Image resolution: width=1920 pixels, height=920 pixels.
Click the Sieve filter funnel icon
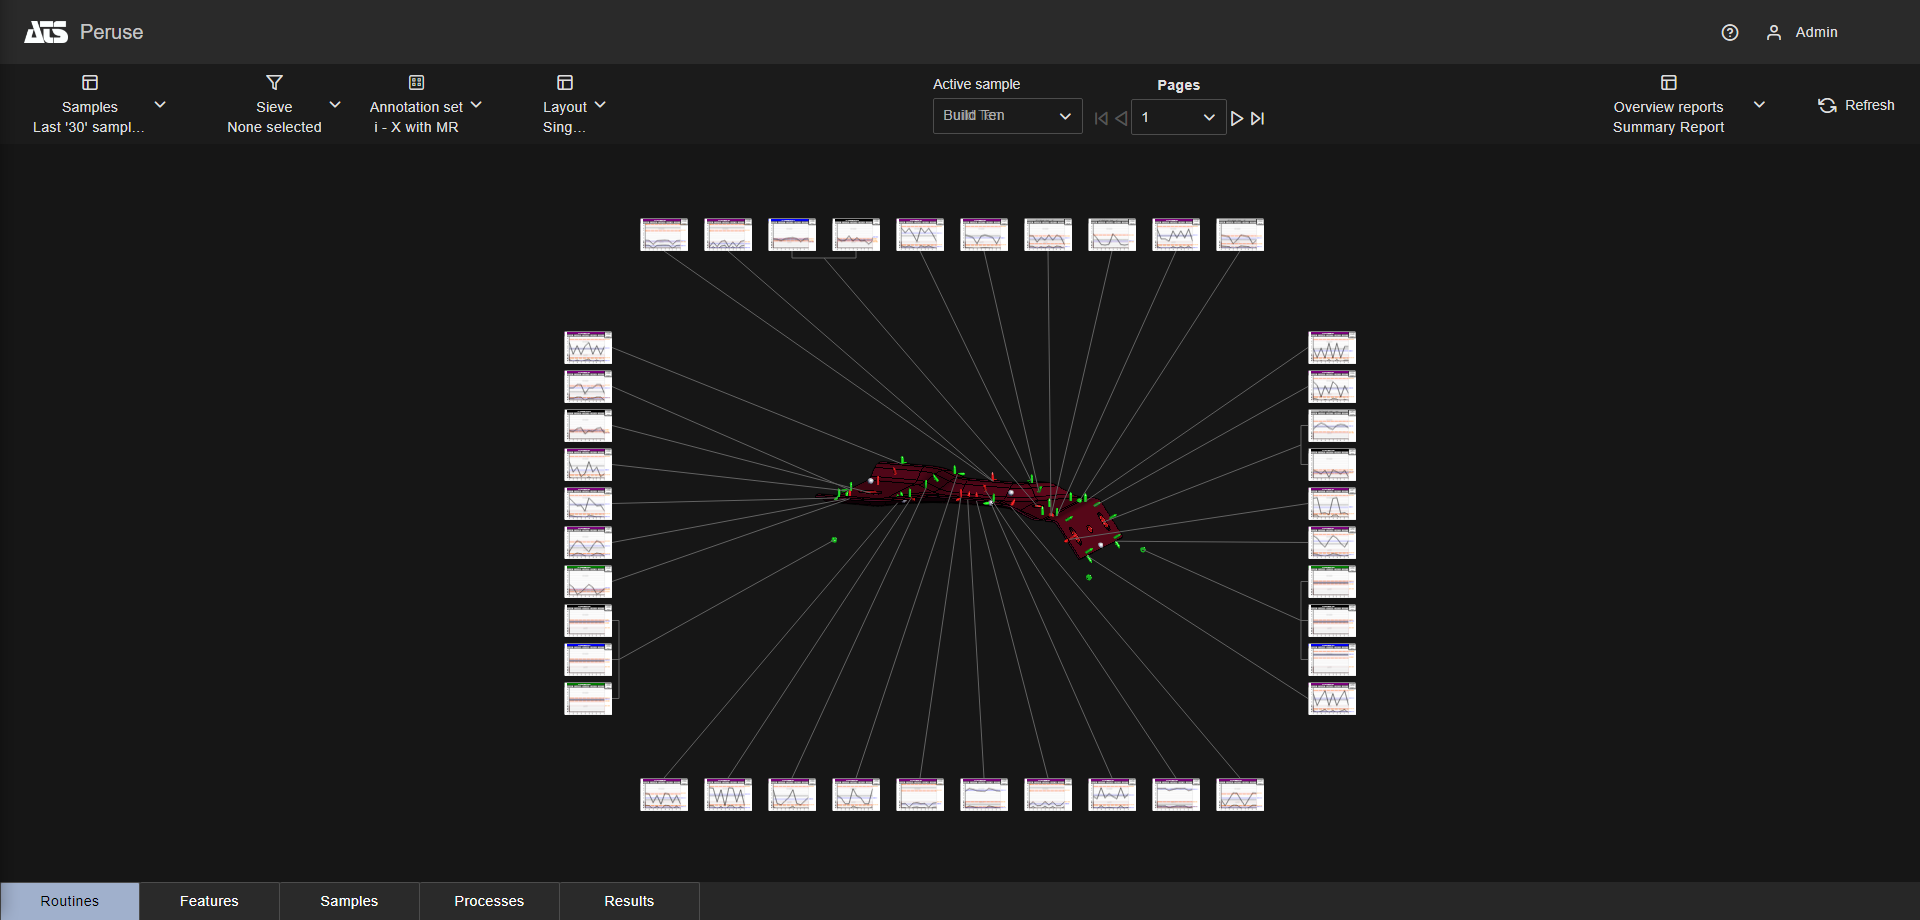[x=274, y=83]
